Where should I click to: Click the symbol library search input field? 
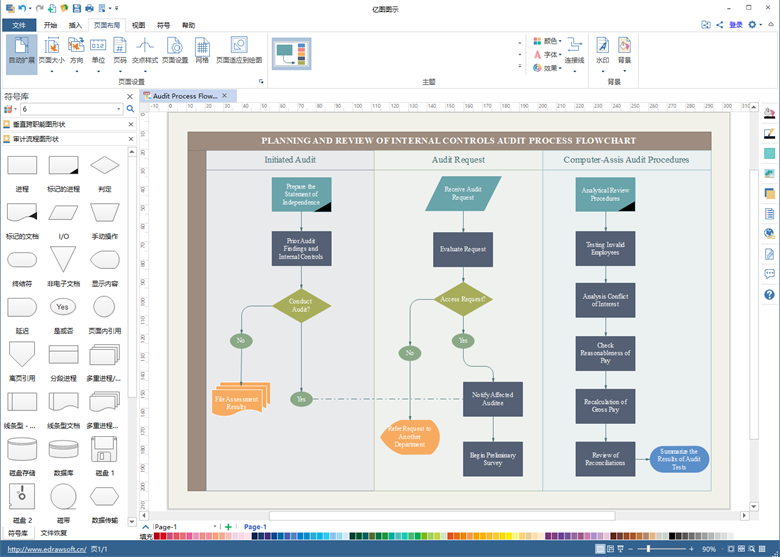pos(71,109)
